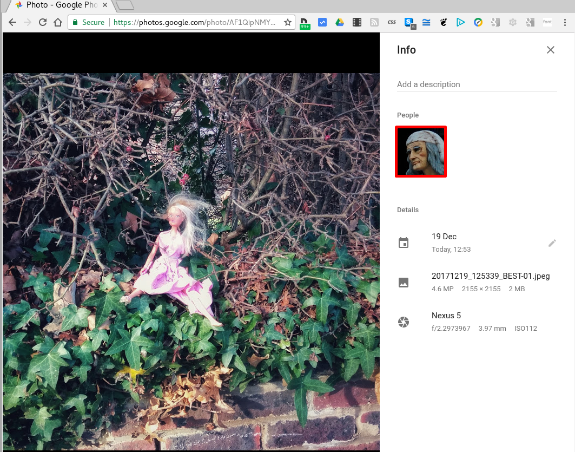Click the Skype extension icon
Image resolution: width=575 pixels, height=452 pixels.
tap(410, 23)
